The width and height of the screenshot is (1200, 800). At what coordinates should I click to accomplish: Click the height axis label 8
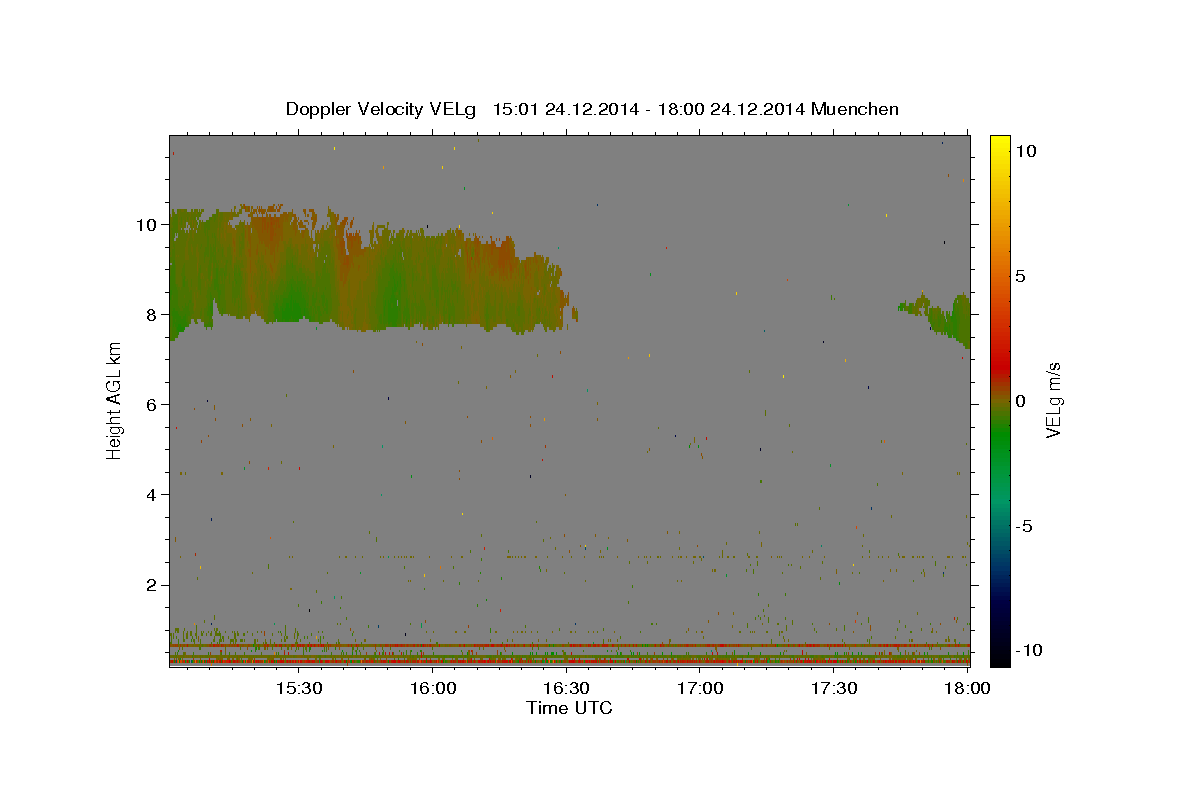pyautogui.click(x=152, y=315)
